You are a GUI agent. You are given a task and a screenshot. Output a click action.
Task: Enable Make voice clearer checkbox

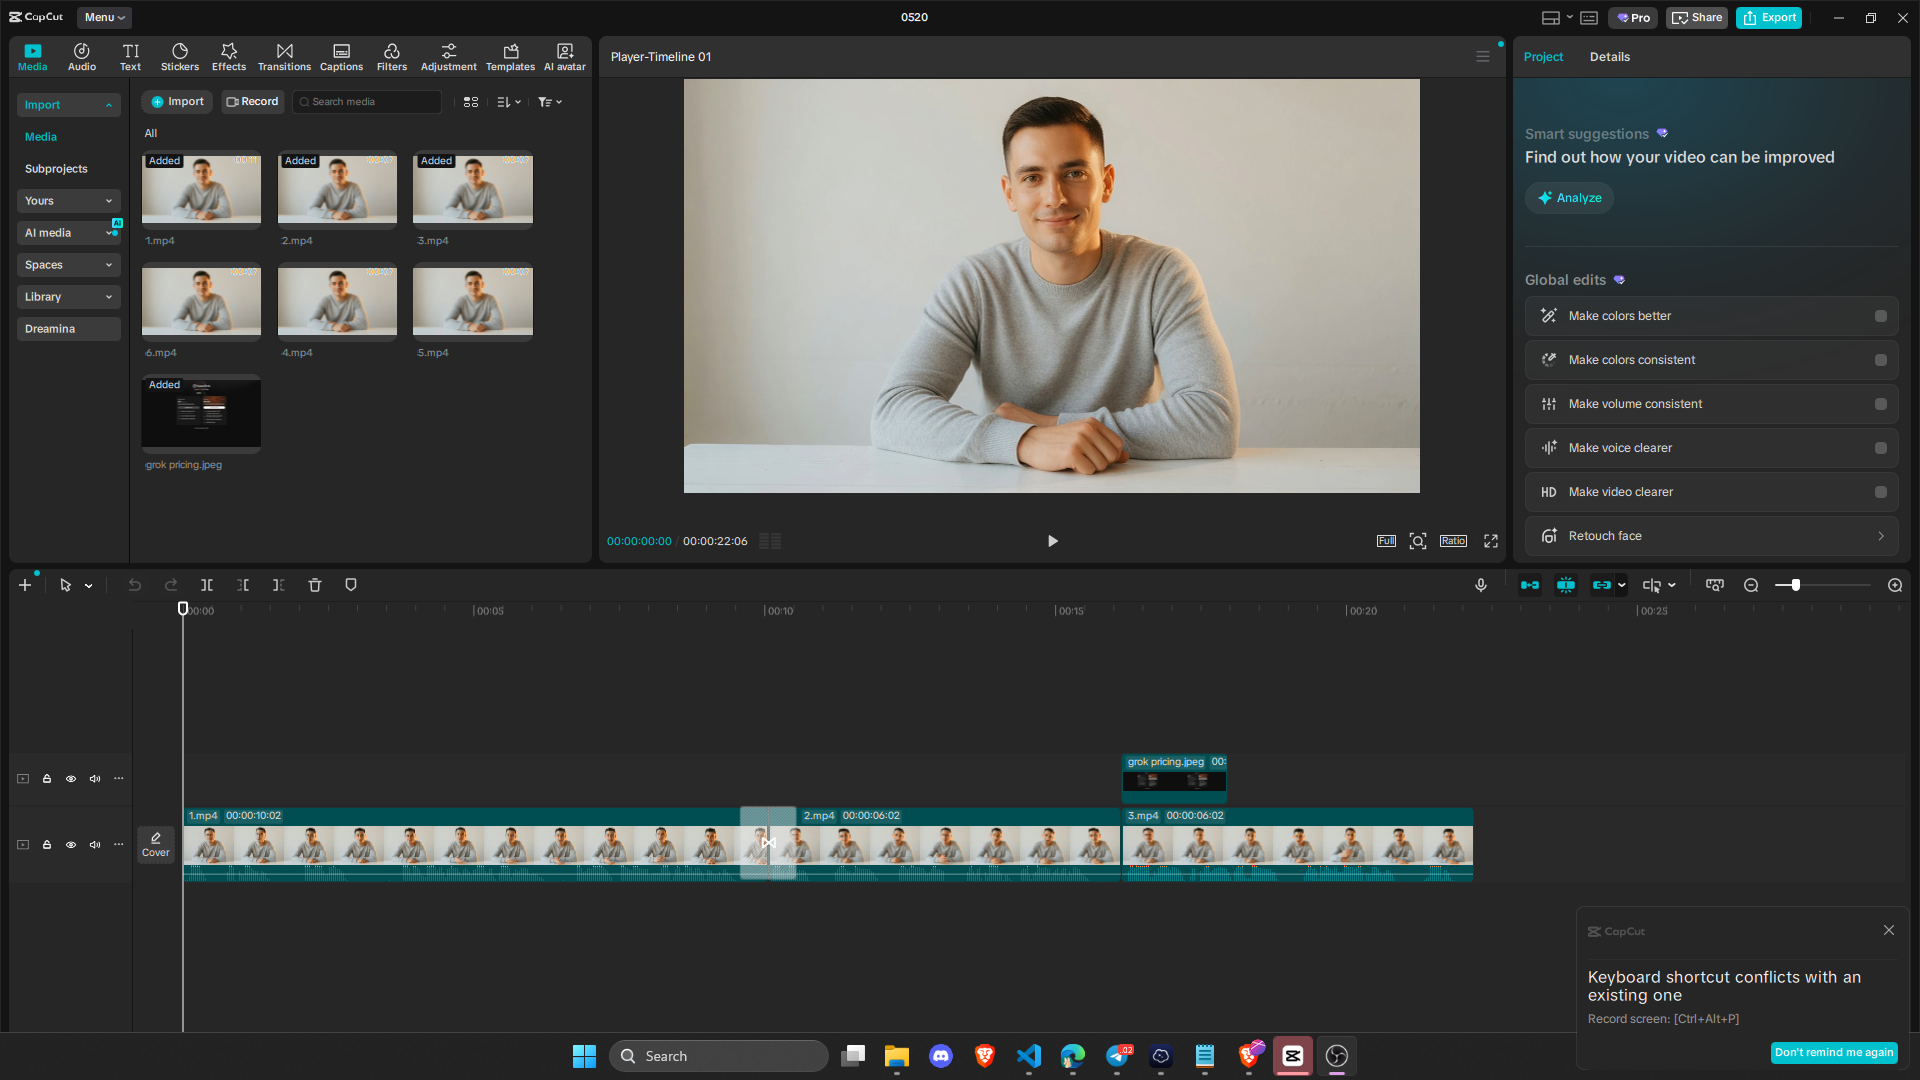pyautogui.click(x=1881, y=448)
